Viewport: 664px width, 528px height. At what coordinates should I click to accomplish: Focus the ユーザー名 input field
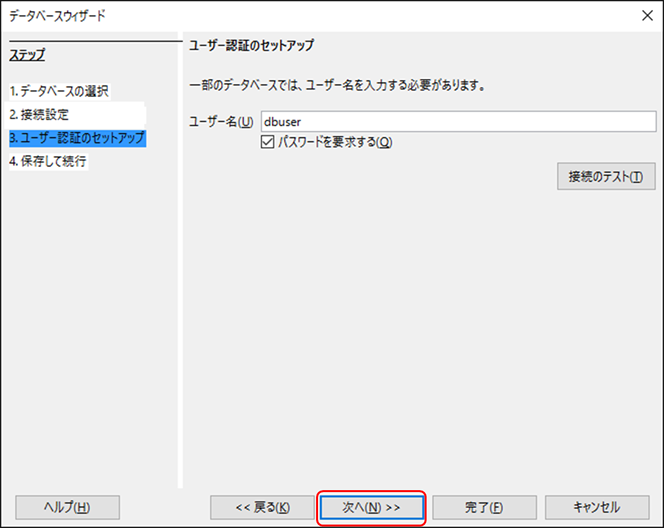coord(458,122)
